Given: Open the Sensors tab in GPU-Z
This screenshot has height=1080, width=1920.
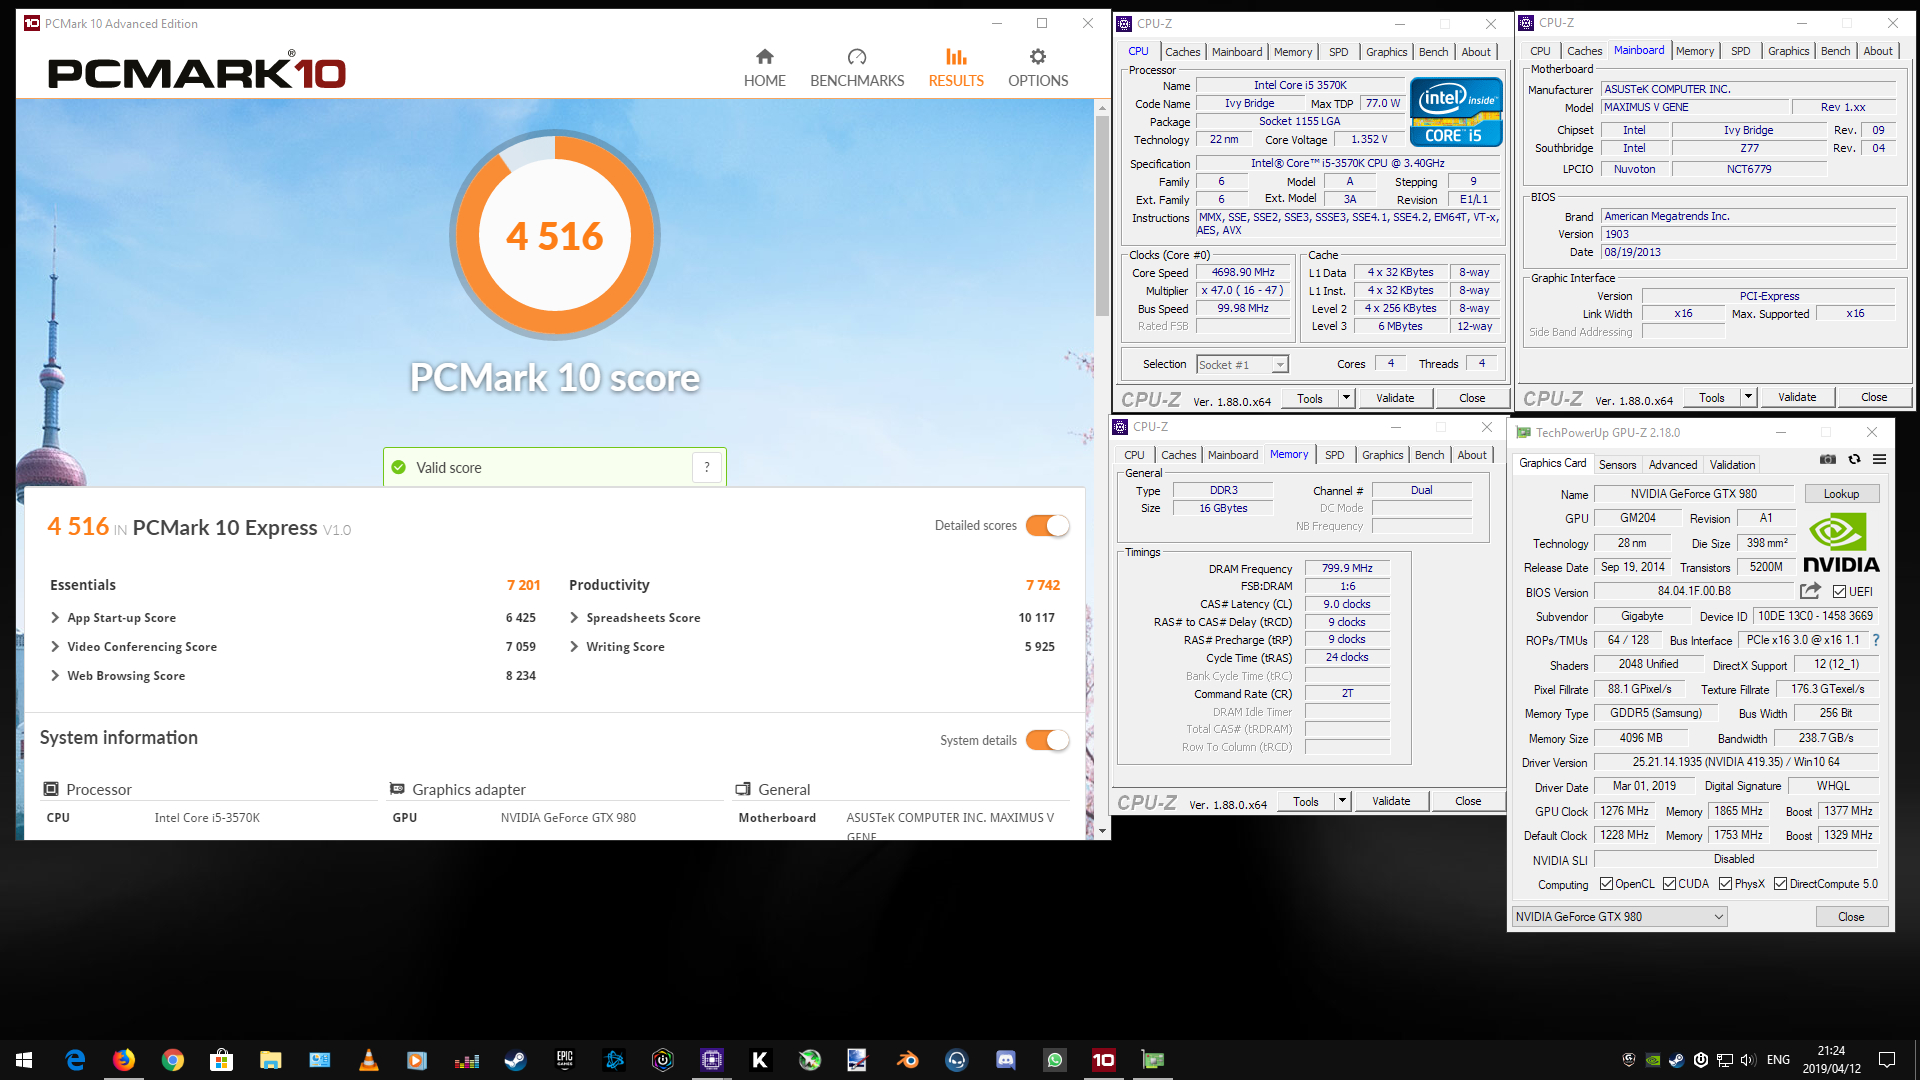Looking at the screenshot, I should click(1617, 465).
